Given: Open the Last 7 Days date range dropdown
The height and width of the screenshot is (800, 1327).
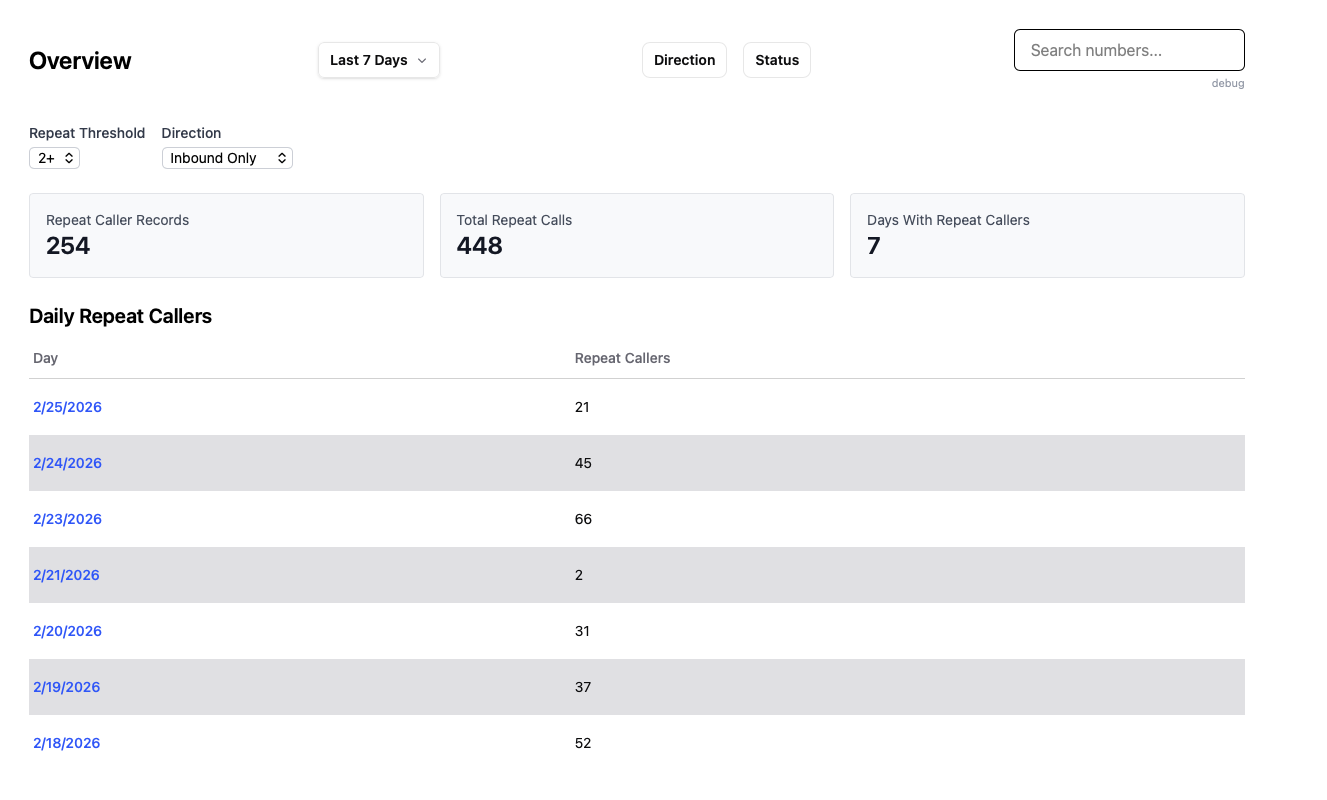Looking at the screenshot, I should 377,60.
